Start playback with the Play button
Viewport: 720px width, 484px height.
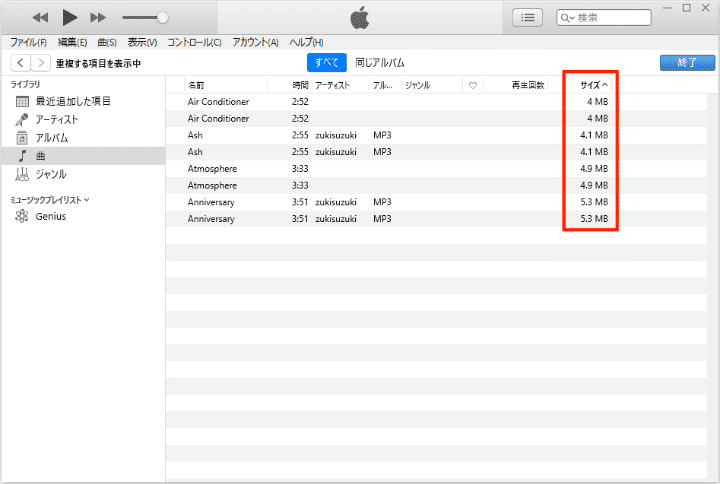click(69, 17)
